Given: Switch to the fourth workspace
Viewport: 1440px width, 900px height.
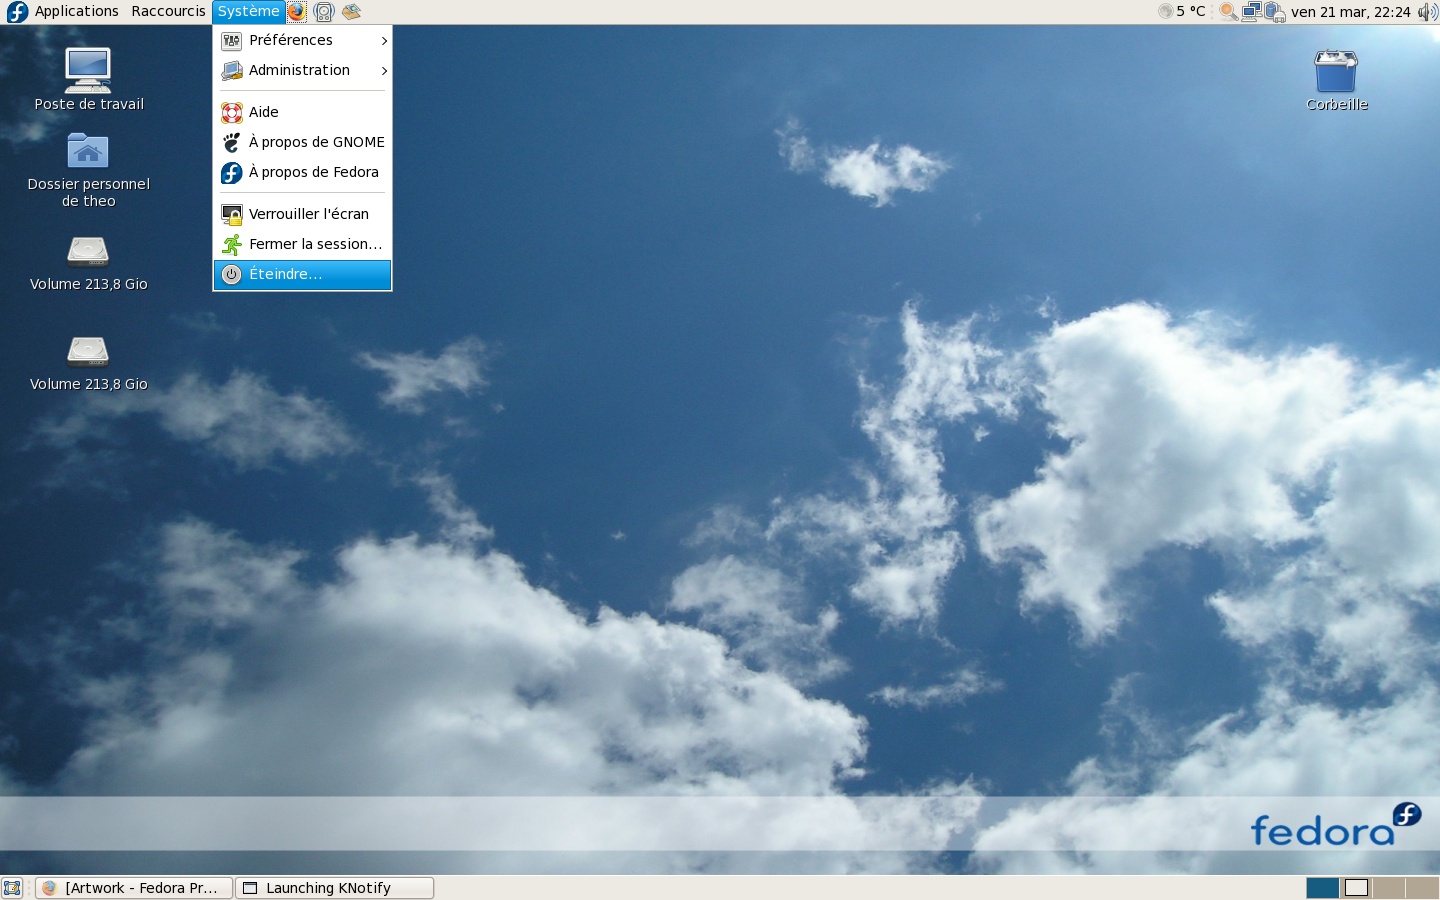Looking at the screenshot, I should coord(1422,888).
